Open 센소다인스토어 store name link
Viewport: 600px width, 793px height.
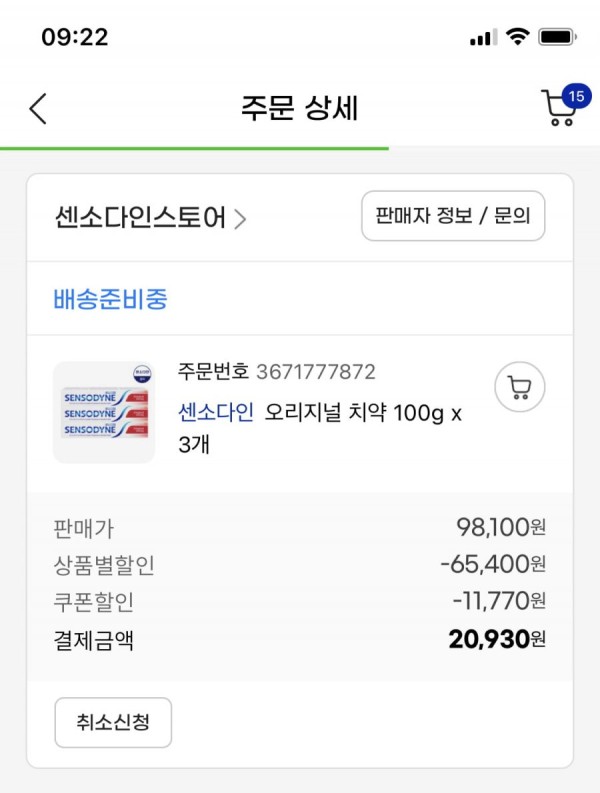point(140,218)
